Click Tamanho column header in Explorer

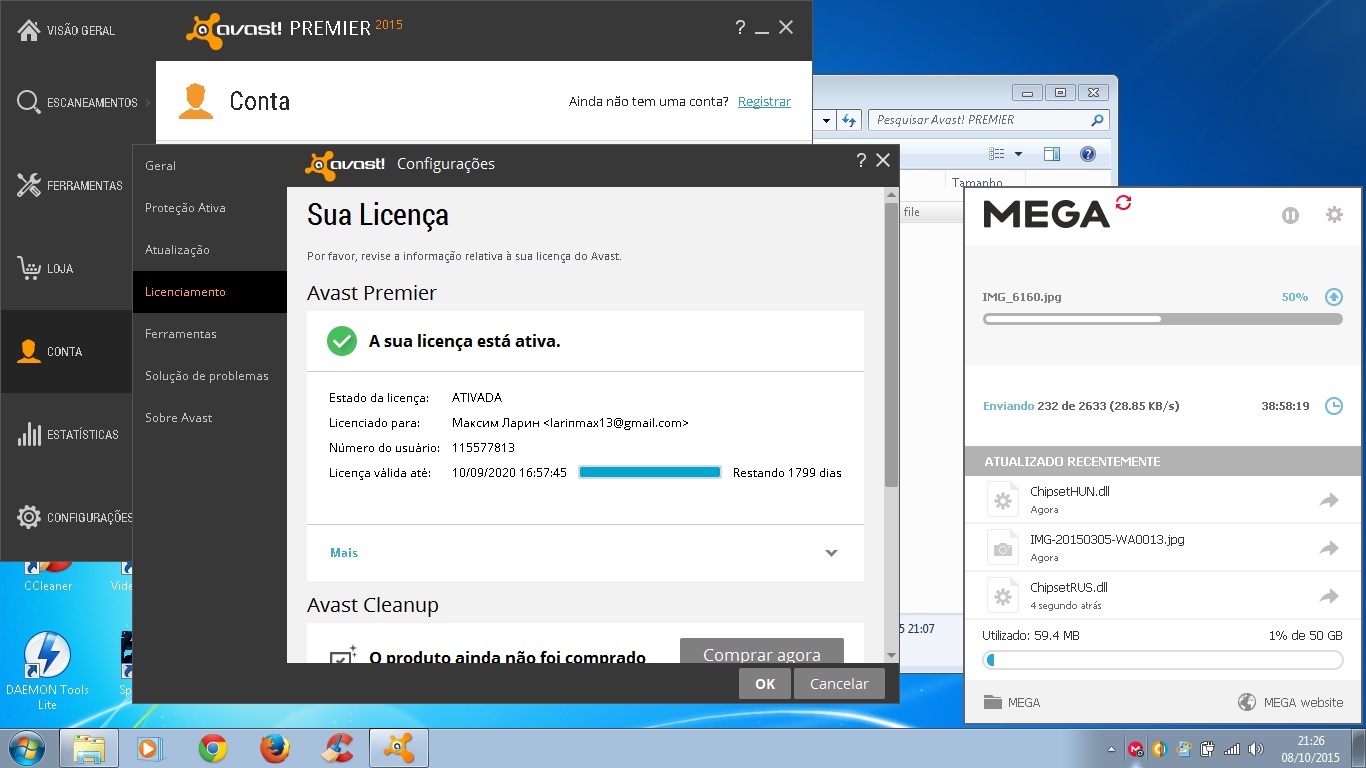[x=977, y=182]
